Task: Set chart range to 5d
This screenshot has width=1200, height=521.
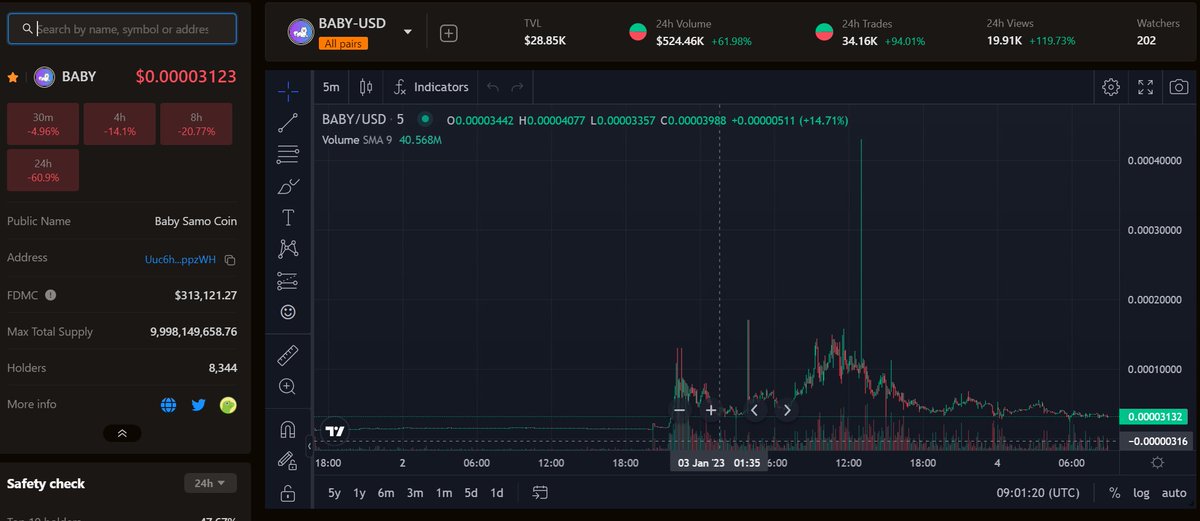Action: tap(470, 492)
